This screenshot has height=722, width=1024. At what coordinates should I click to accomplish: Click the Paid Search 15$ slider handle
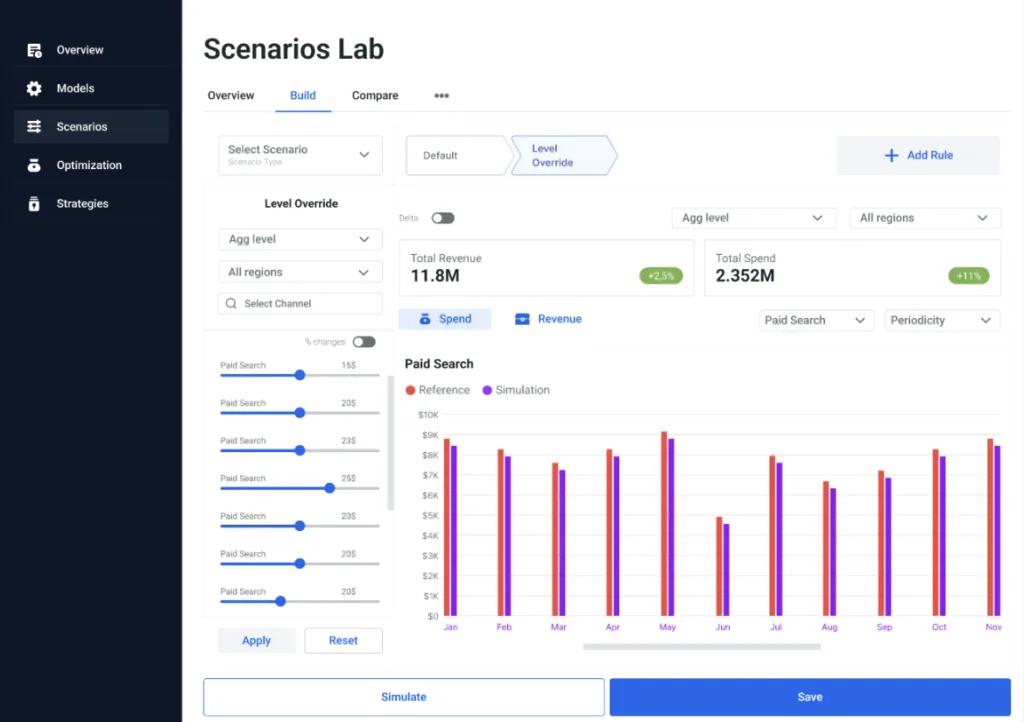coord(300,375)
